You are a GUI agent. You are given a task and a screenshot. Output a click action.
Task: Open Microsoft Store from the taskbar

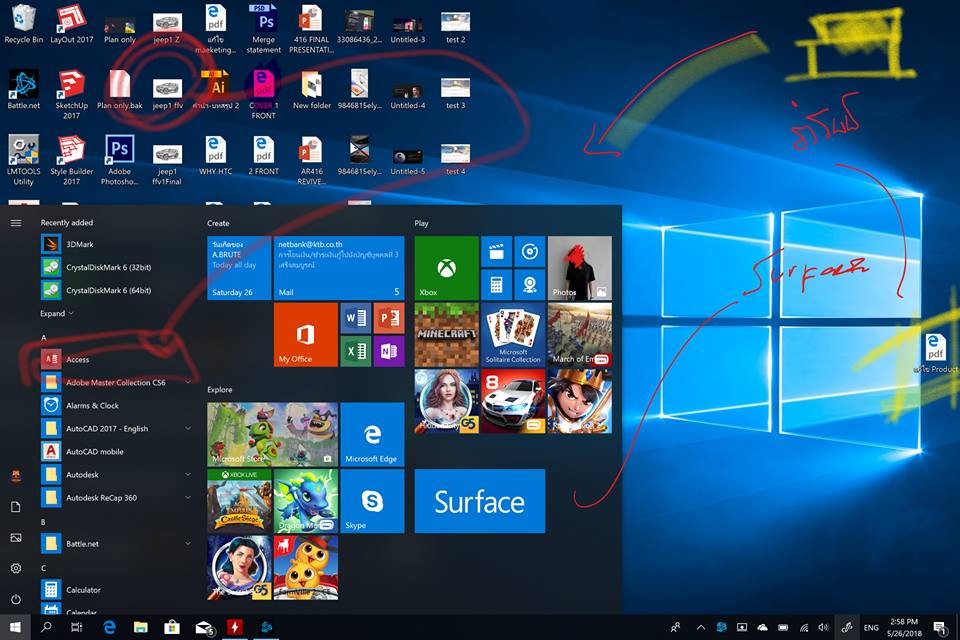click(172, 627)
